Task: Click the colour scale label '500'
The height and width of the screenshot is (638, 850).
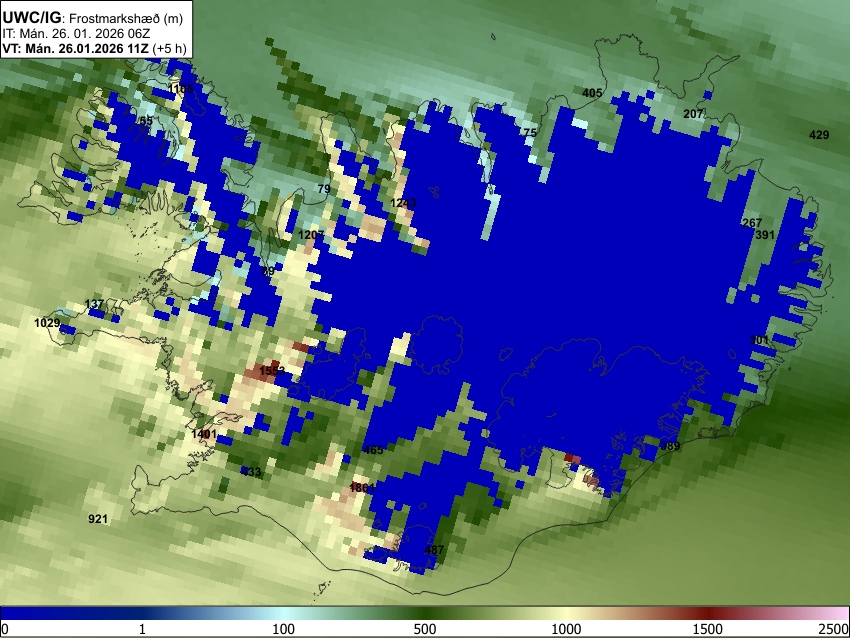Action: (425, 629)
